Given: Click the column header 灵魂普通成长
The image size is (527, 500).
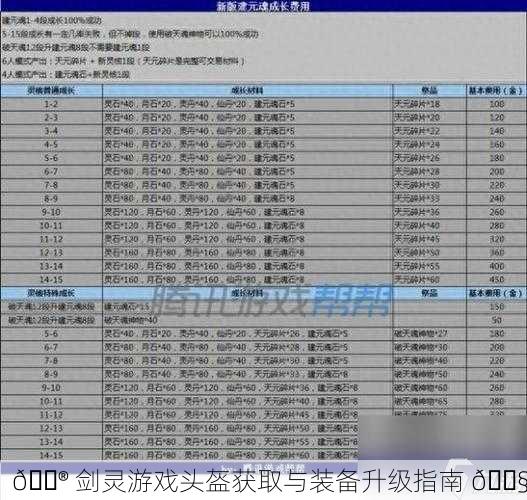Looking at the screenshot, I should [51, 90].
